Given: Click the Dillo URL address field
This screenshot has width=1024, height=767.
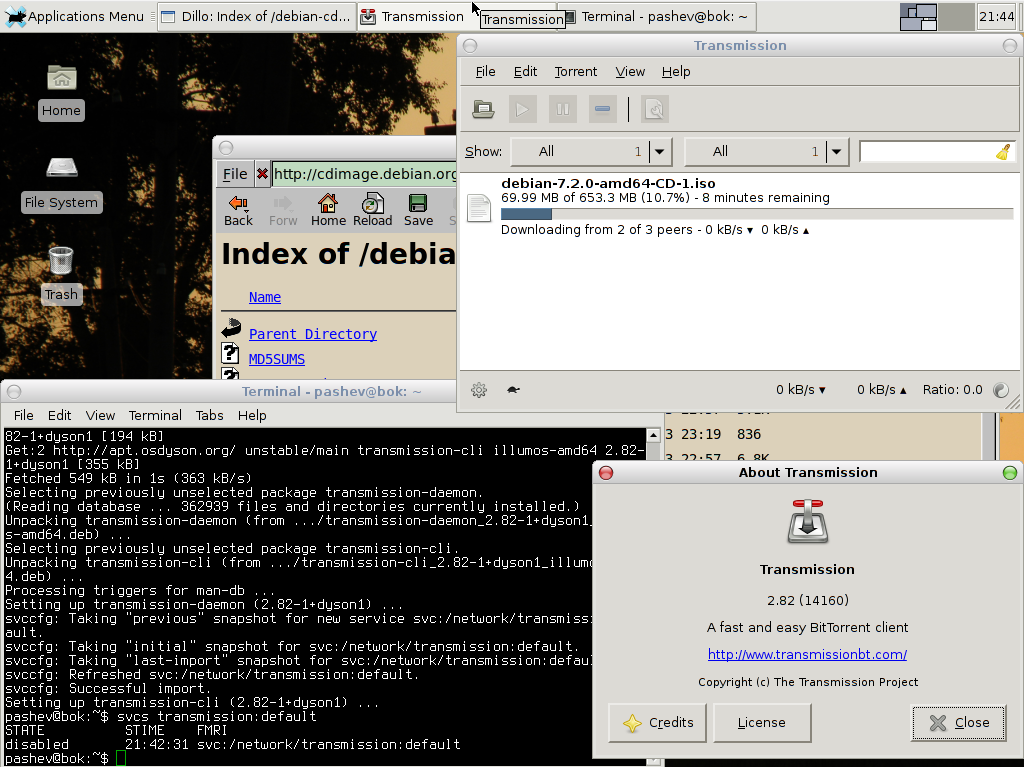Looking at the screenshot, I should click(364, 174).
